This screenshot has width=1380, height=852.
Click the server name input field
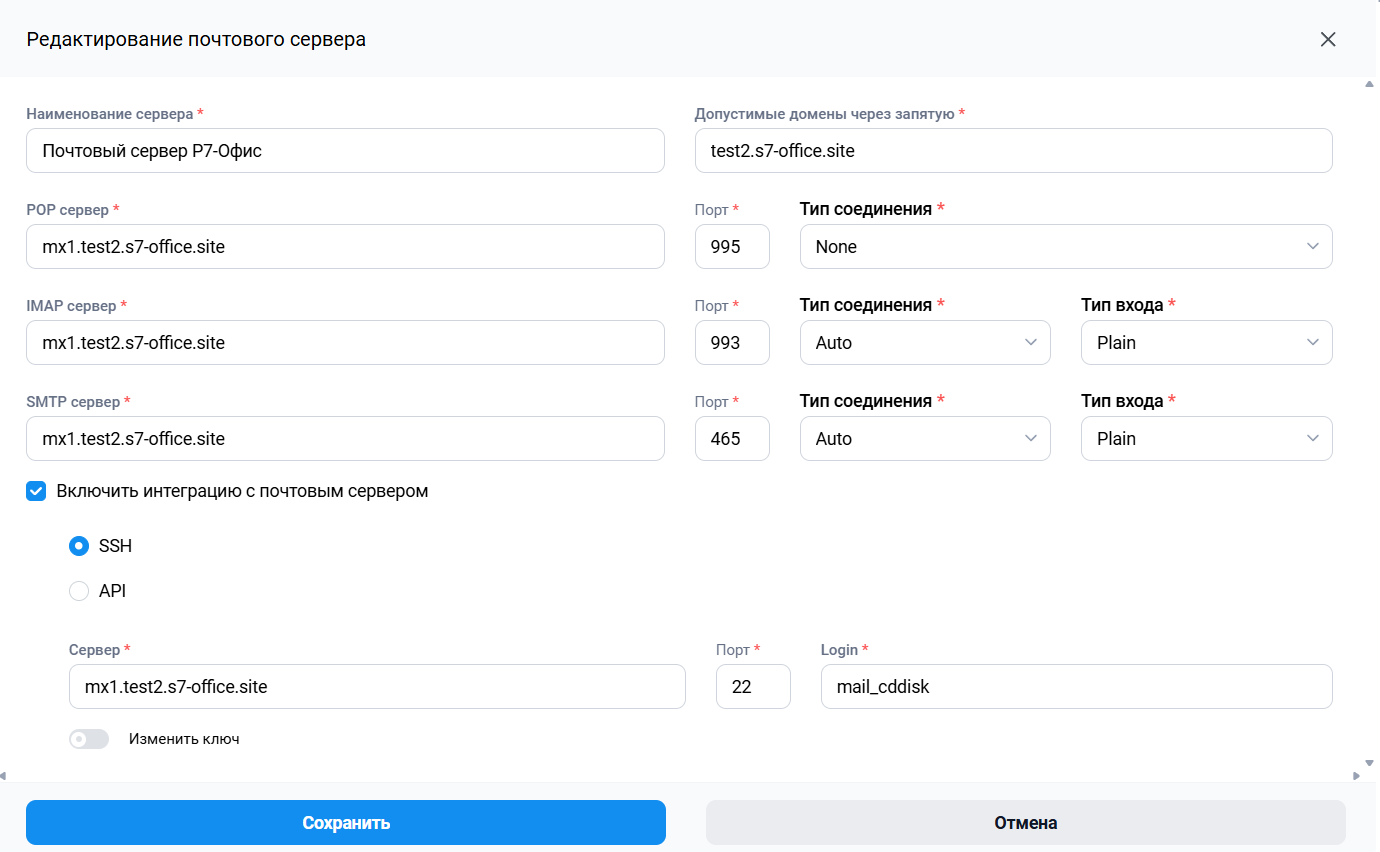[x=345, y=151]
